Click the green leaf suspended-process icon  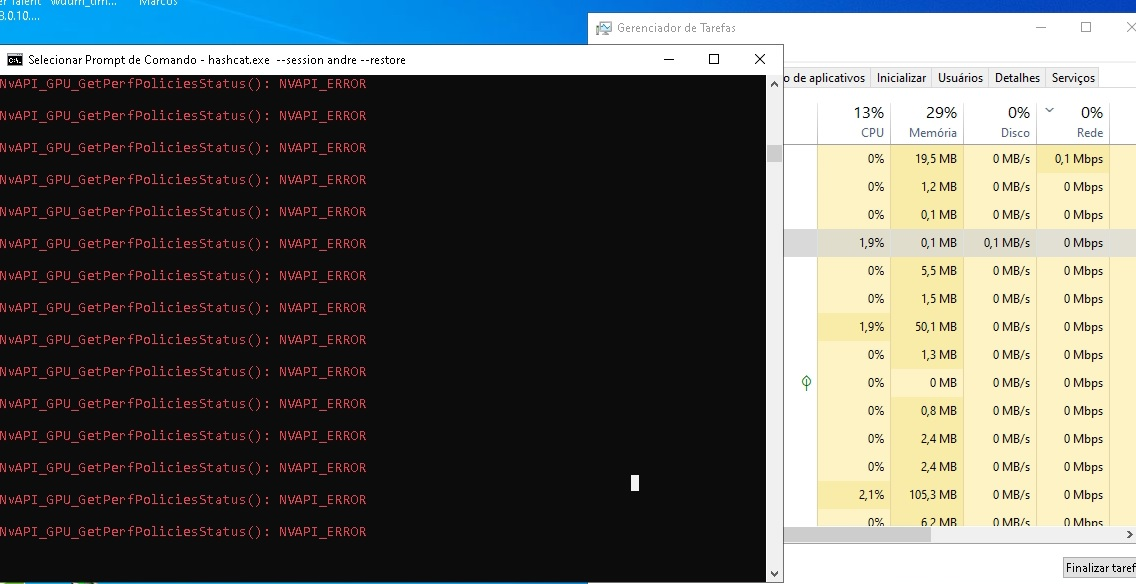pos(806,382)
